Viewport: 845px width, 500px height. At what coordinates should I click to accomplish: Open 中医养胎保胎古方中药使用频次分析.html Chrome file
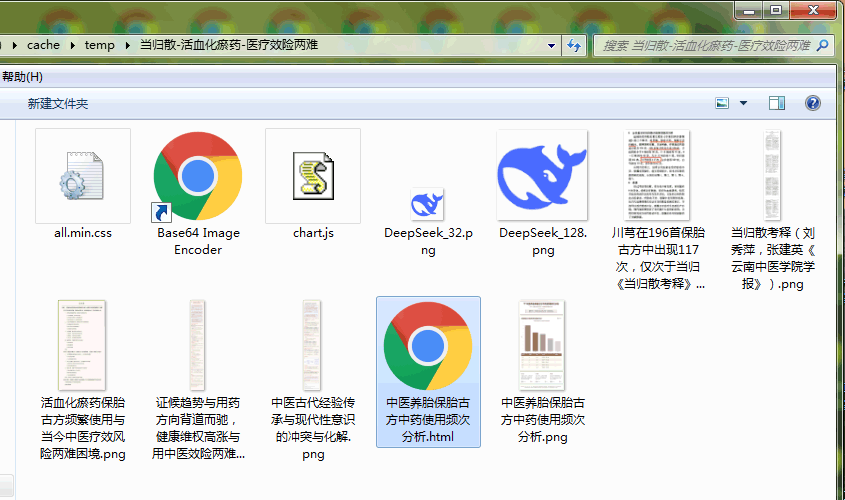tap(428, 345)
